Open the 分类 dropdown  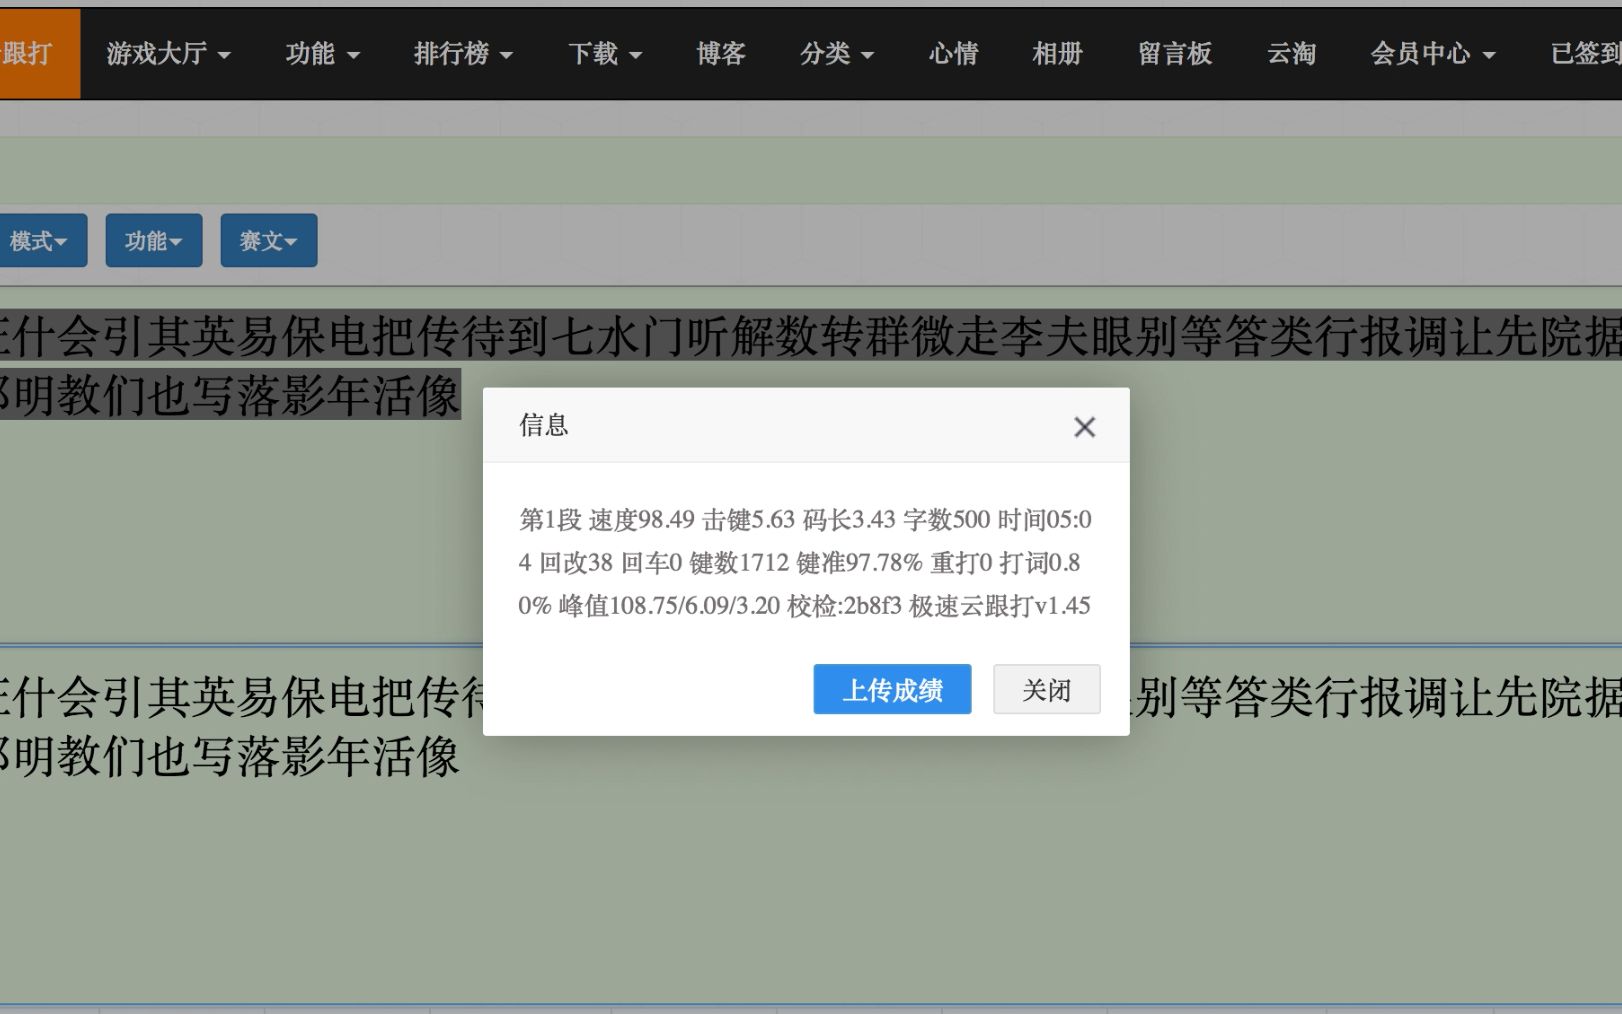coord(836,54)
